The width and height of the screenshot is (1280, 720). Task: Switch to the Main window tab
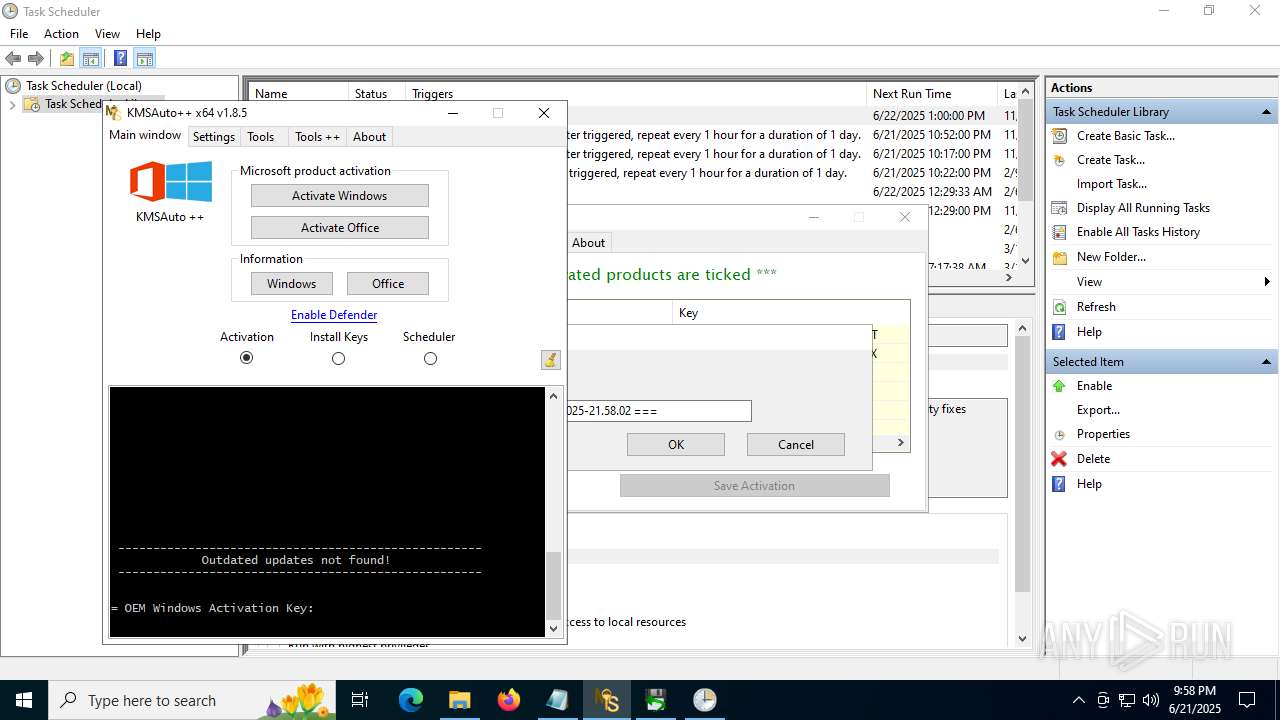145,135
